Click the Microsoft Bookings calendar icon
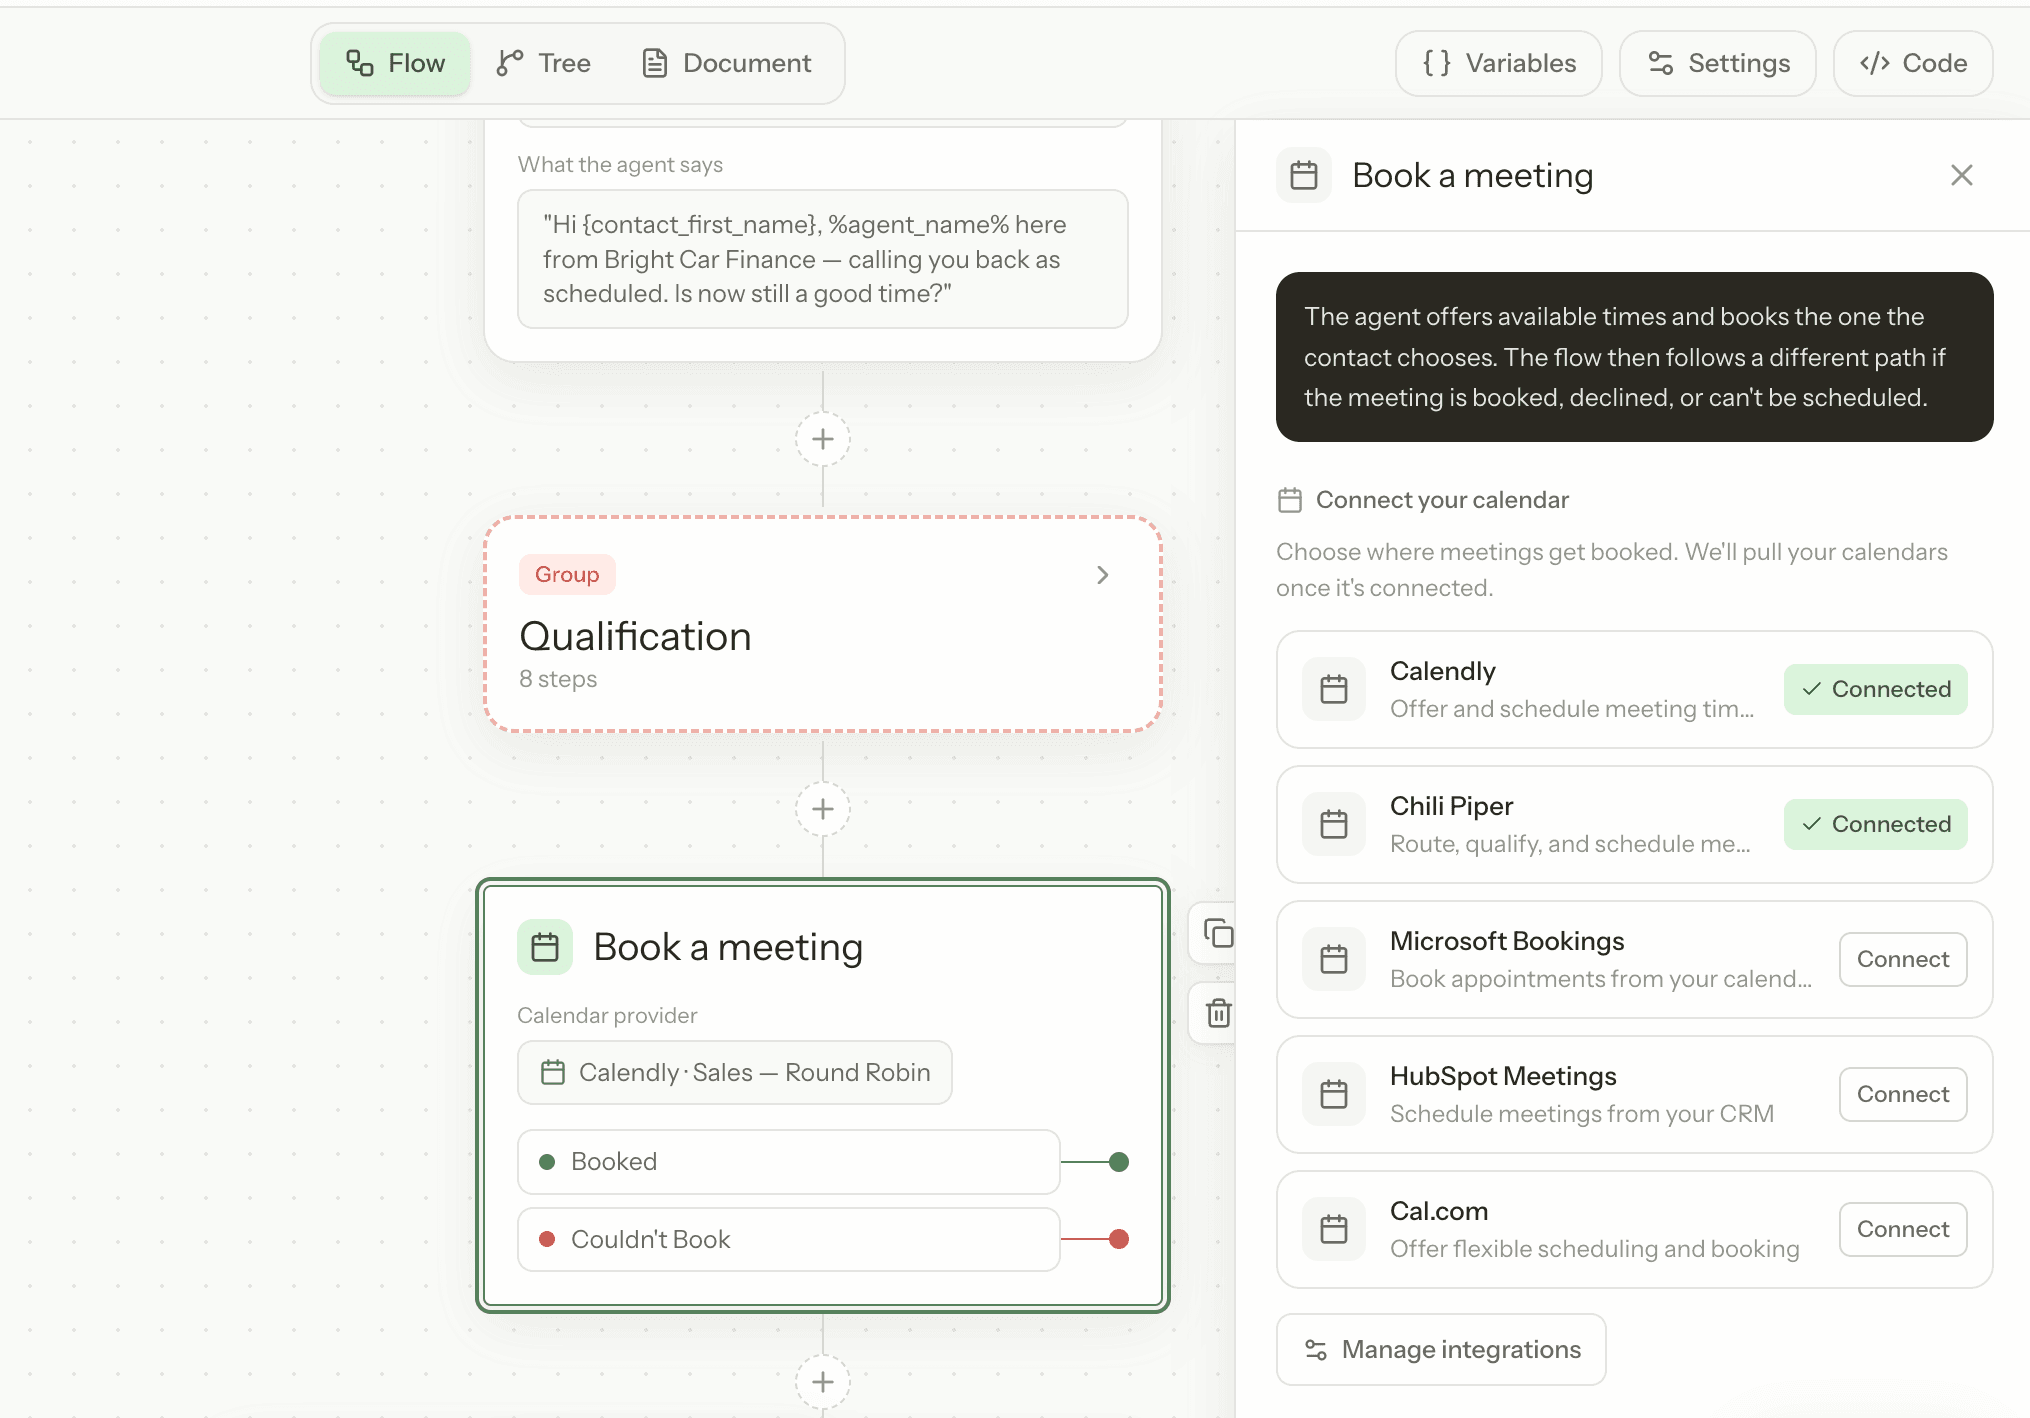Screen dimensions: 2030x1418 pyautogui.click(x=1334, y=959)
